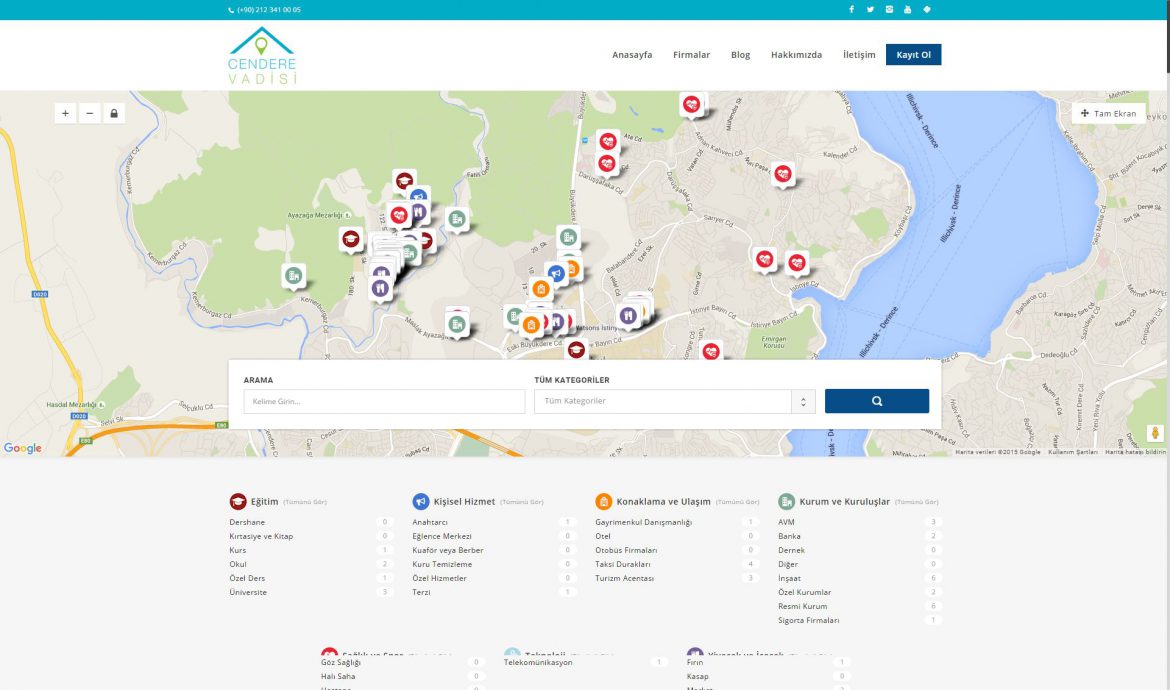The width and height of the screenshot is (1170, 690).
Task: Click the Google Street View pegman icon
Action: (1155, 433)
